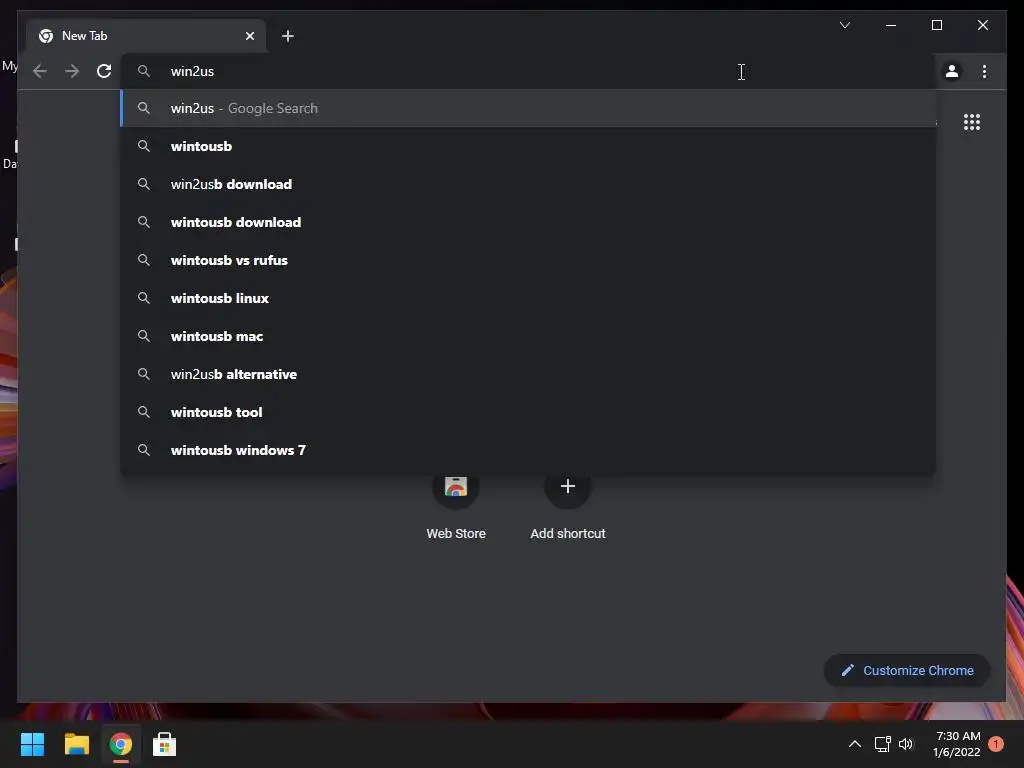
Task: Open File Explorer from the taskbar
Action: [76, 744]
